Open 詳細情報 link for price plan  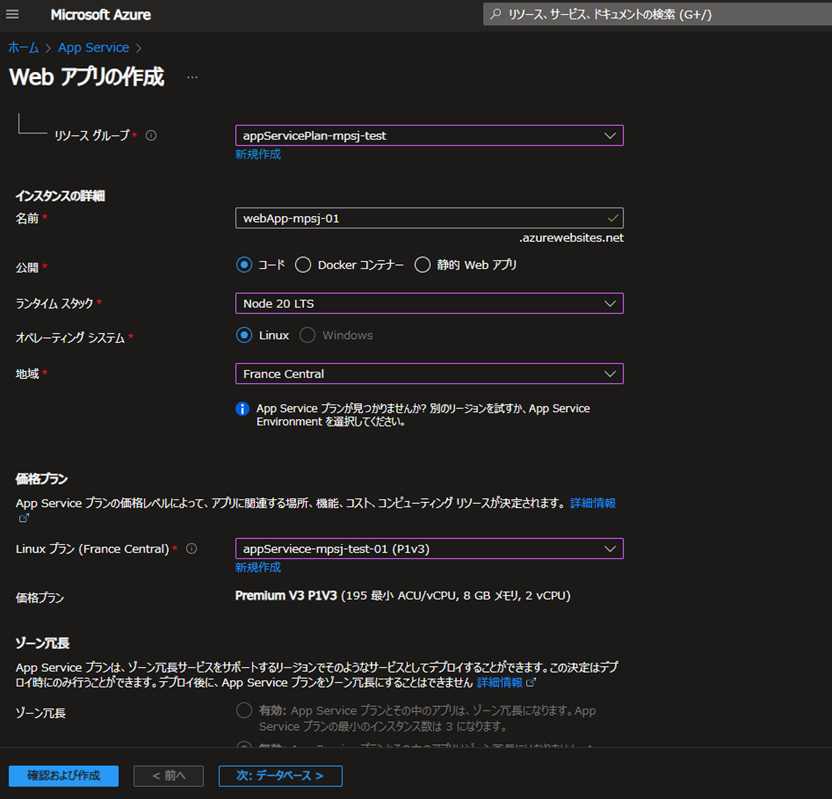pos(593,503)
